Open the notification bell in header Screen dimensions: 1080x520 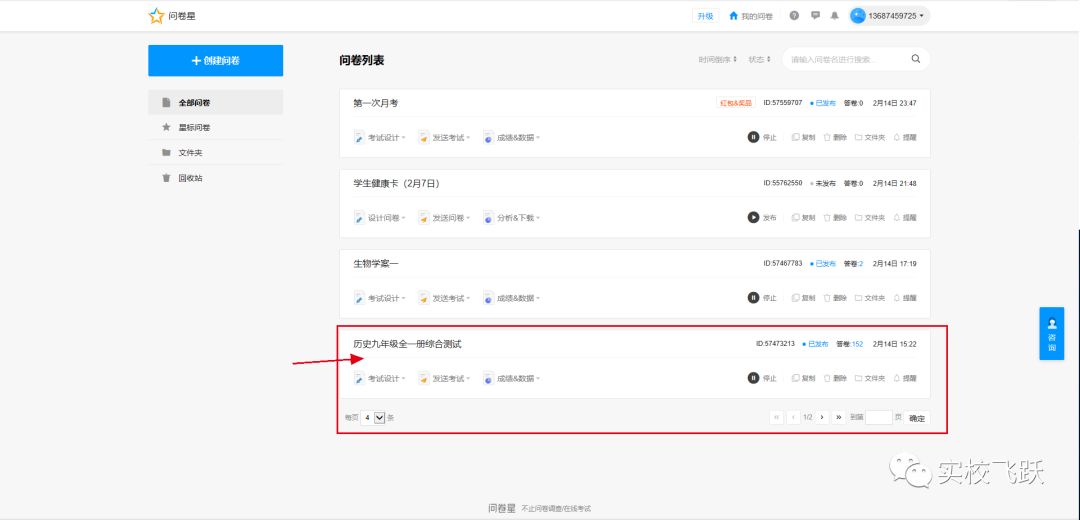click(834, 16)
